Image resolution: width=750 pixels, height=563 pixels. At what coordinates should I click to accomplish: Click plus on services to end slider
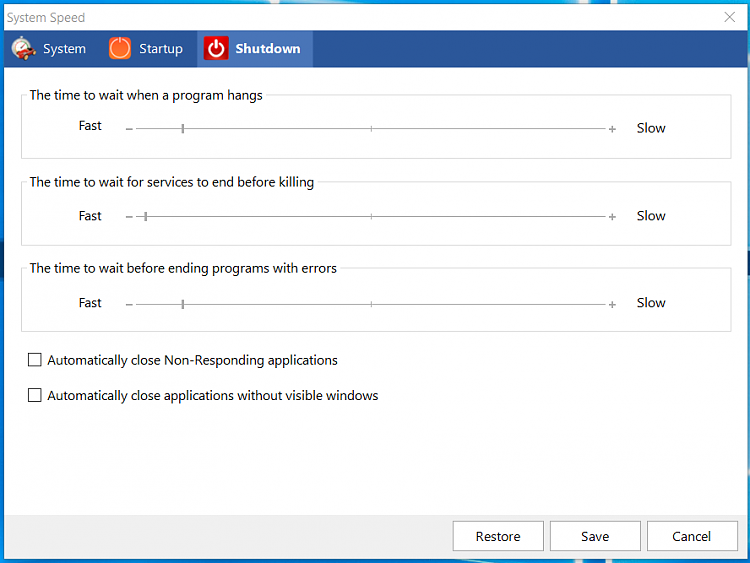[612, 217]
